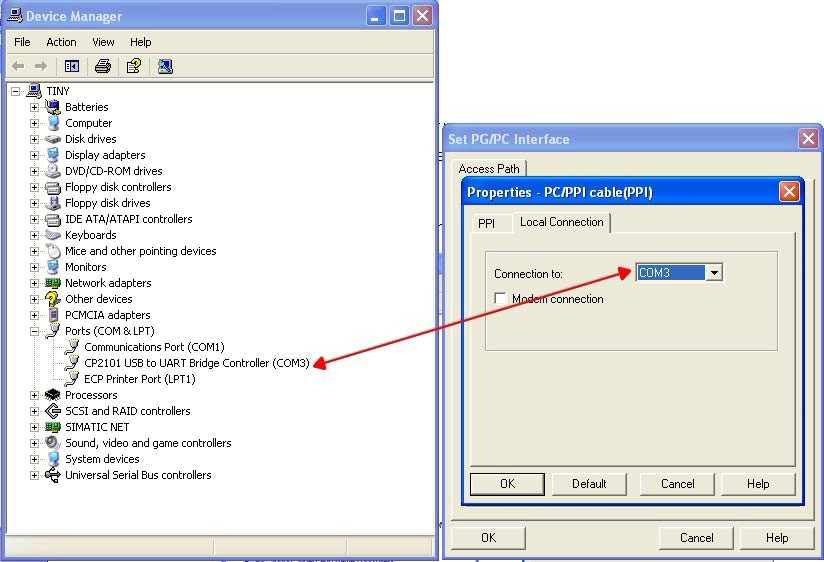Click Default button in Properties dialog

tap(589, 484)
